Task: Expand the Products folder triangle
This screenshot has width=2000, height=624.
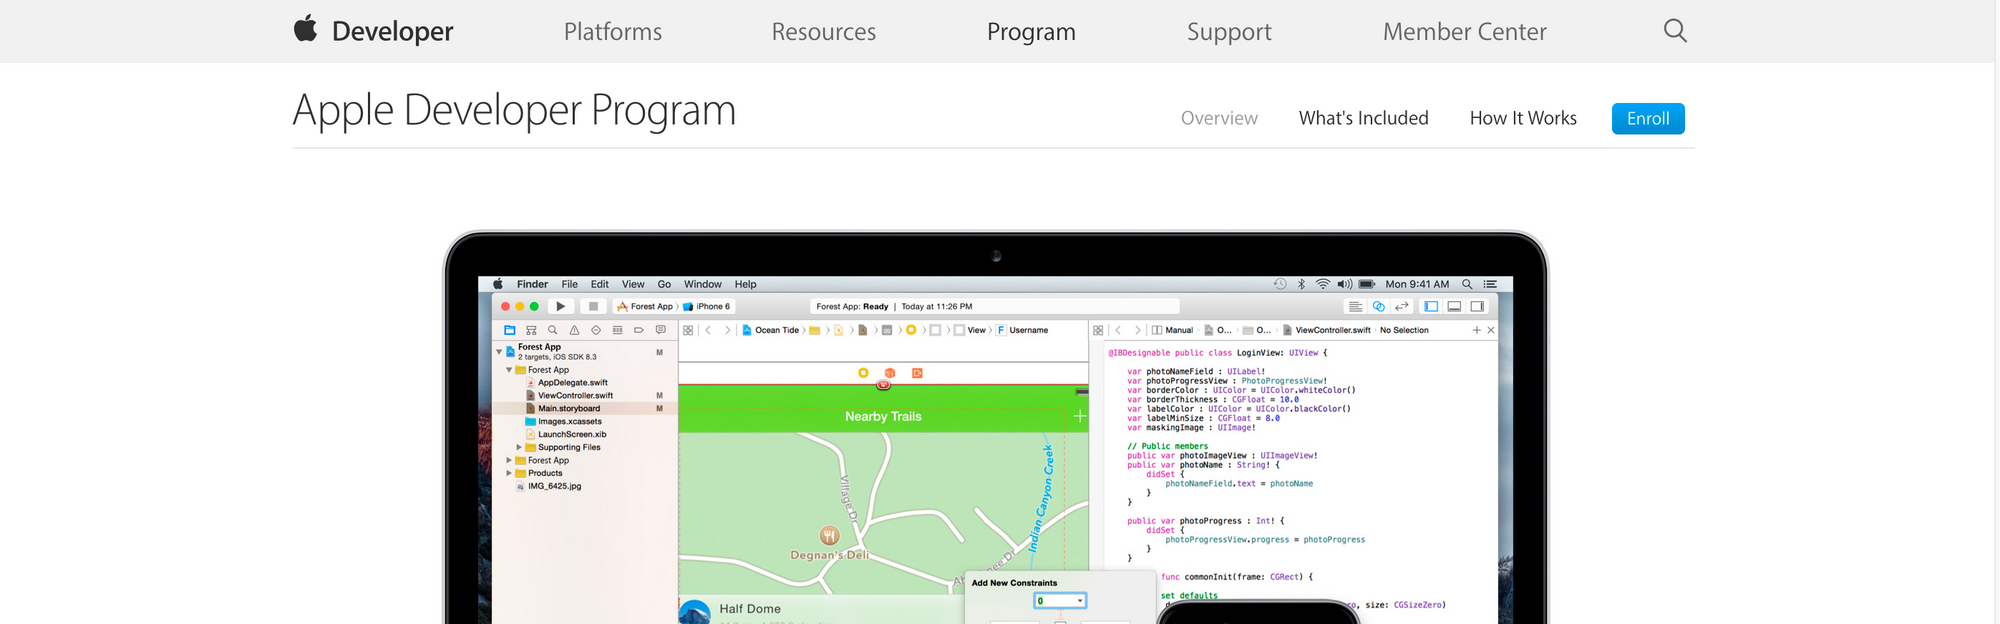Action: coord(509,473)
